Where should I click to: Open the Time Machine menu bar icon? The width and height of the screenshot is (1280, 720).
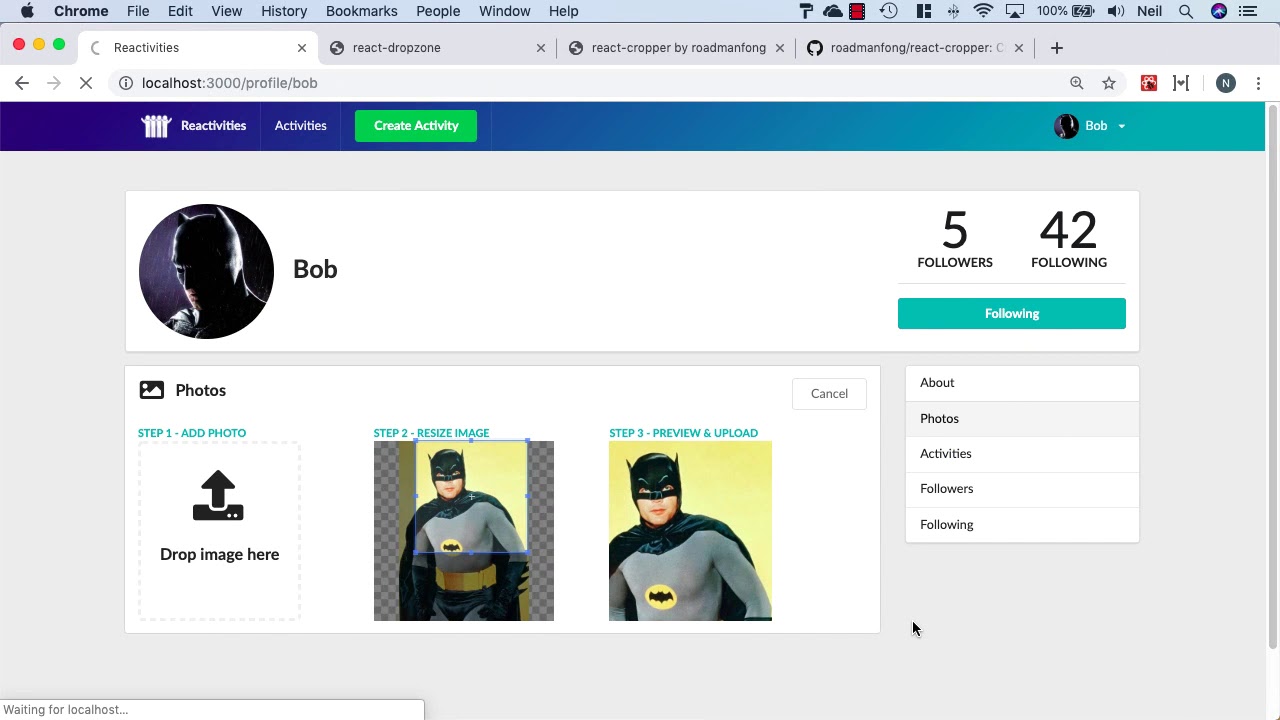[889, 11]
